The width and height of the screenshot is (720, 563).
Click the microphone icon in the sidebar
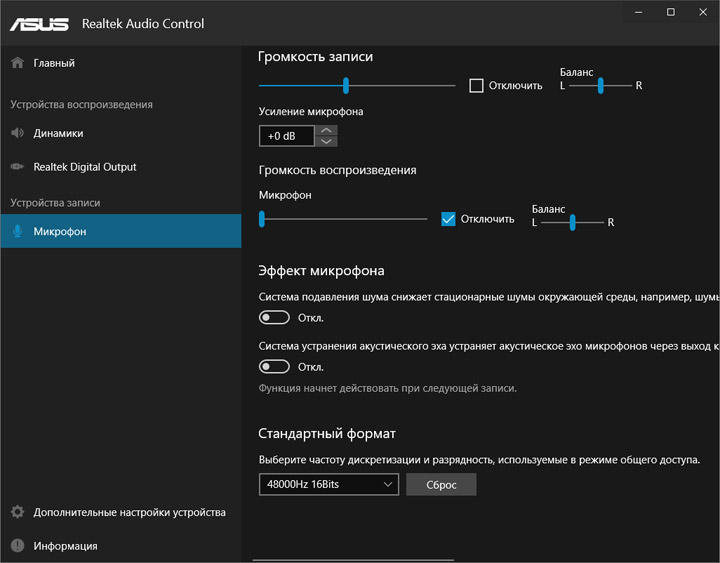(17, 231)
